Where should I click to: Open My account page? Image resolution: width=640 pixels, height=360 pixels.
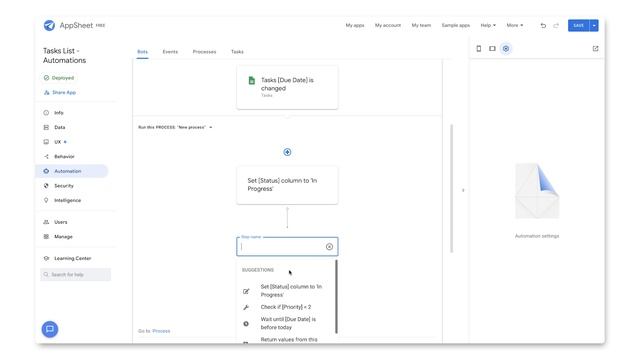(x=388, y=25)
